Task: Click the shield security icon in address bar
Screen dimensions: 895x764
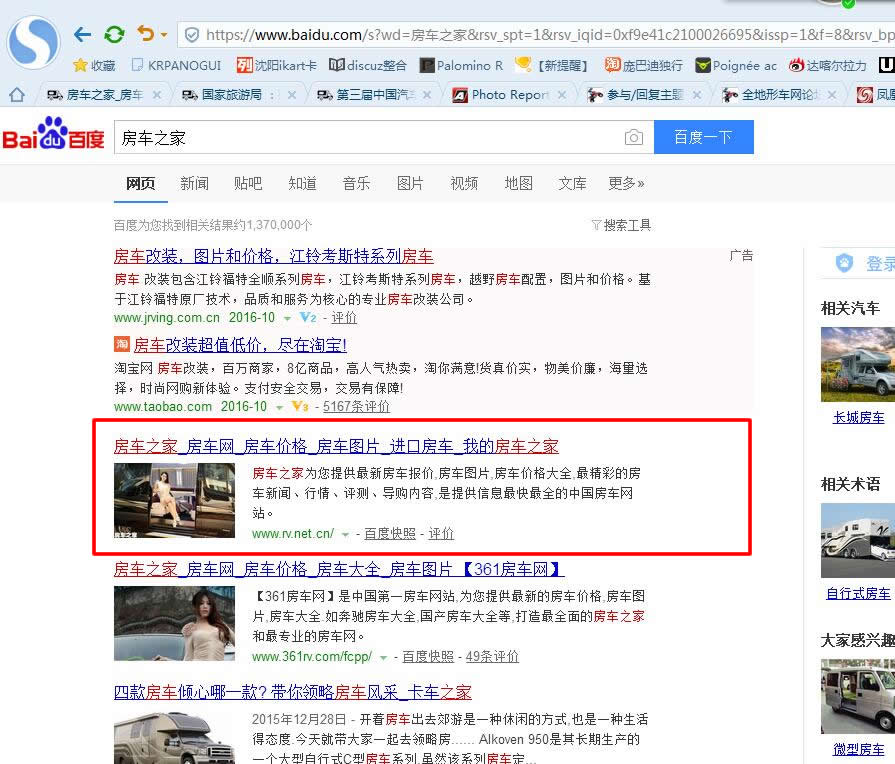Action: (192, 35)
